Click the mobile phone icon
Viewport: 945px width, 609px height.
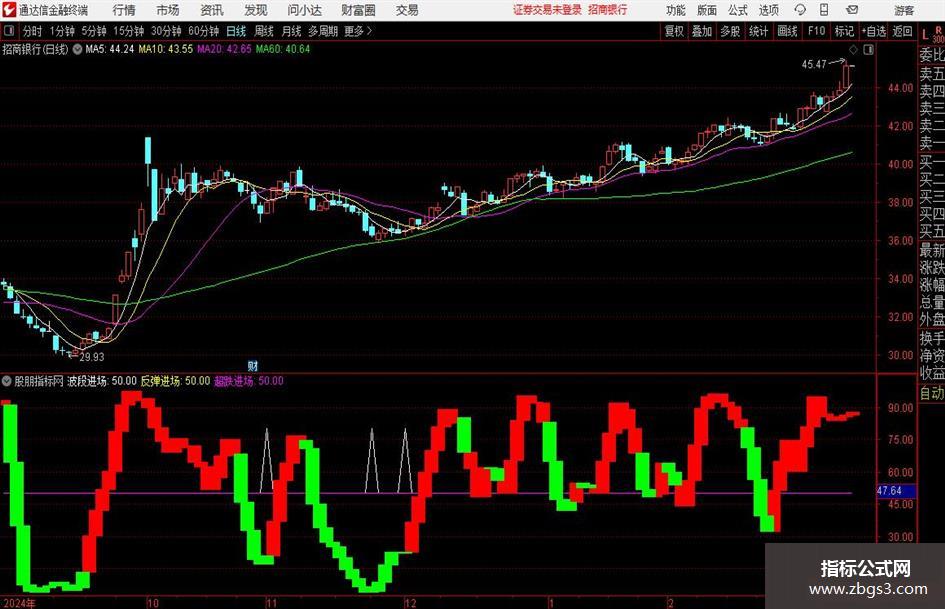(x=824, y=10)
